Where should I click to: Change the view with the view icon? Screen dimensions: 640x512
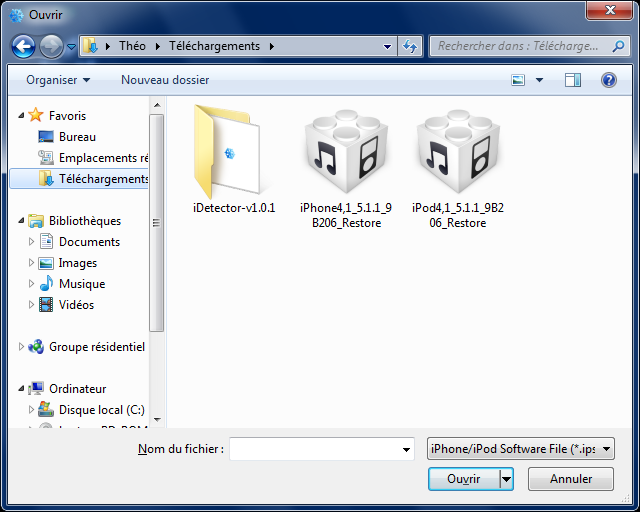(518, 80)
